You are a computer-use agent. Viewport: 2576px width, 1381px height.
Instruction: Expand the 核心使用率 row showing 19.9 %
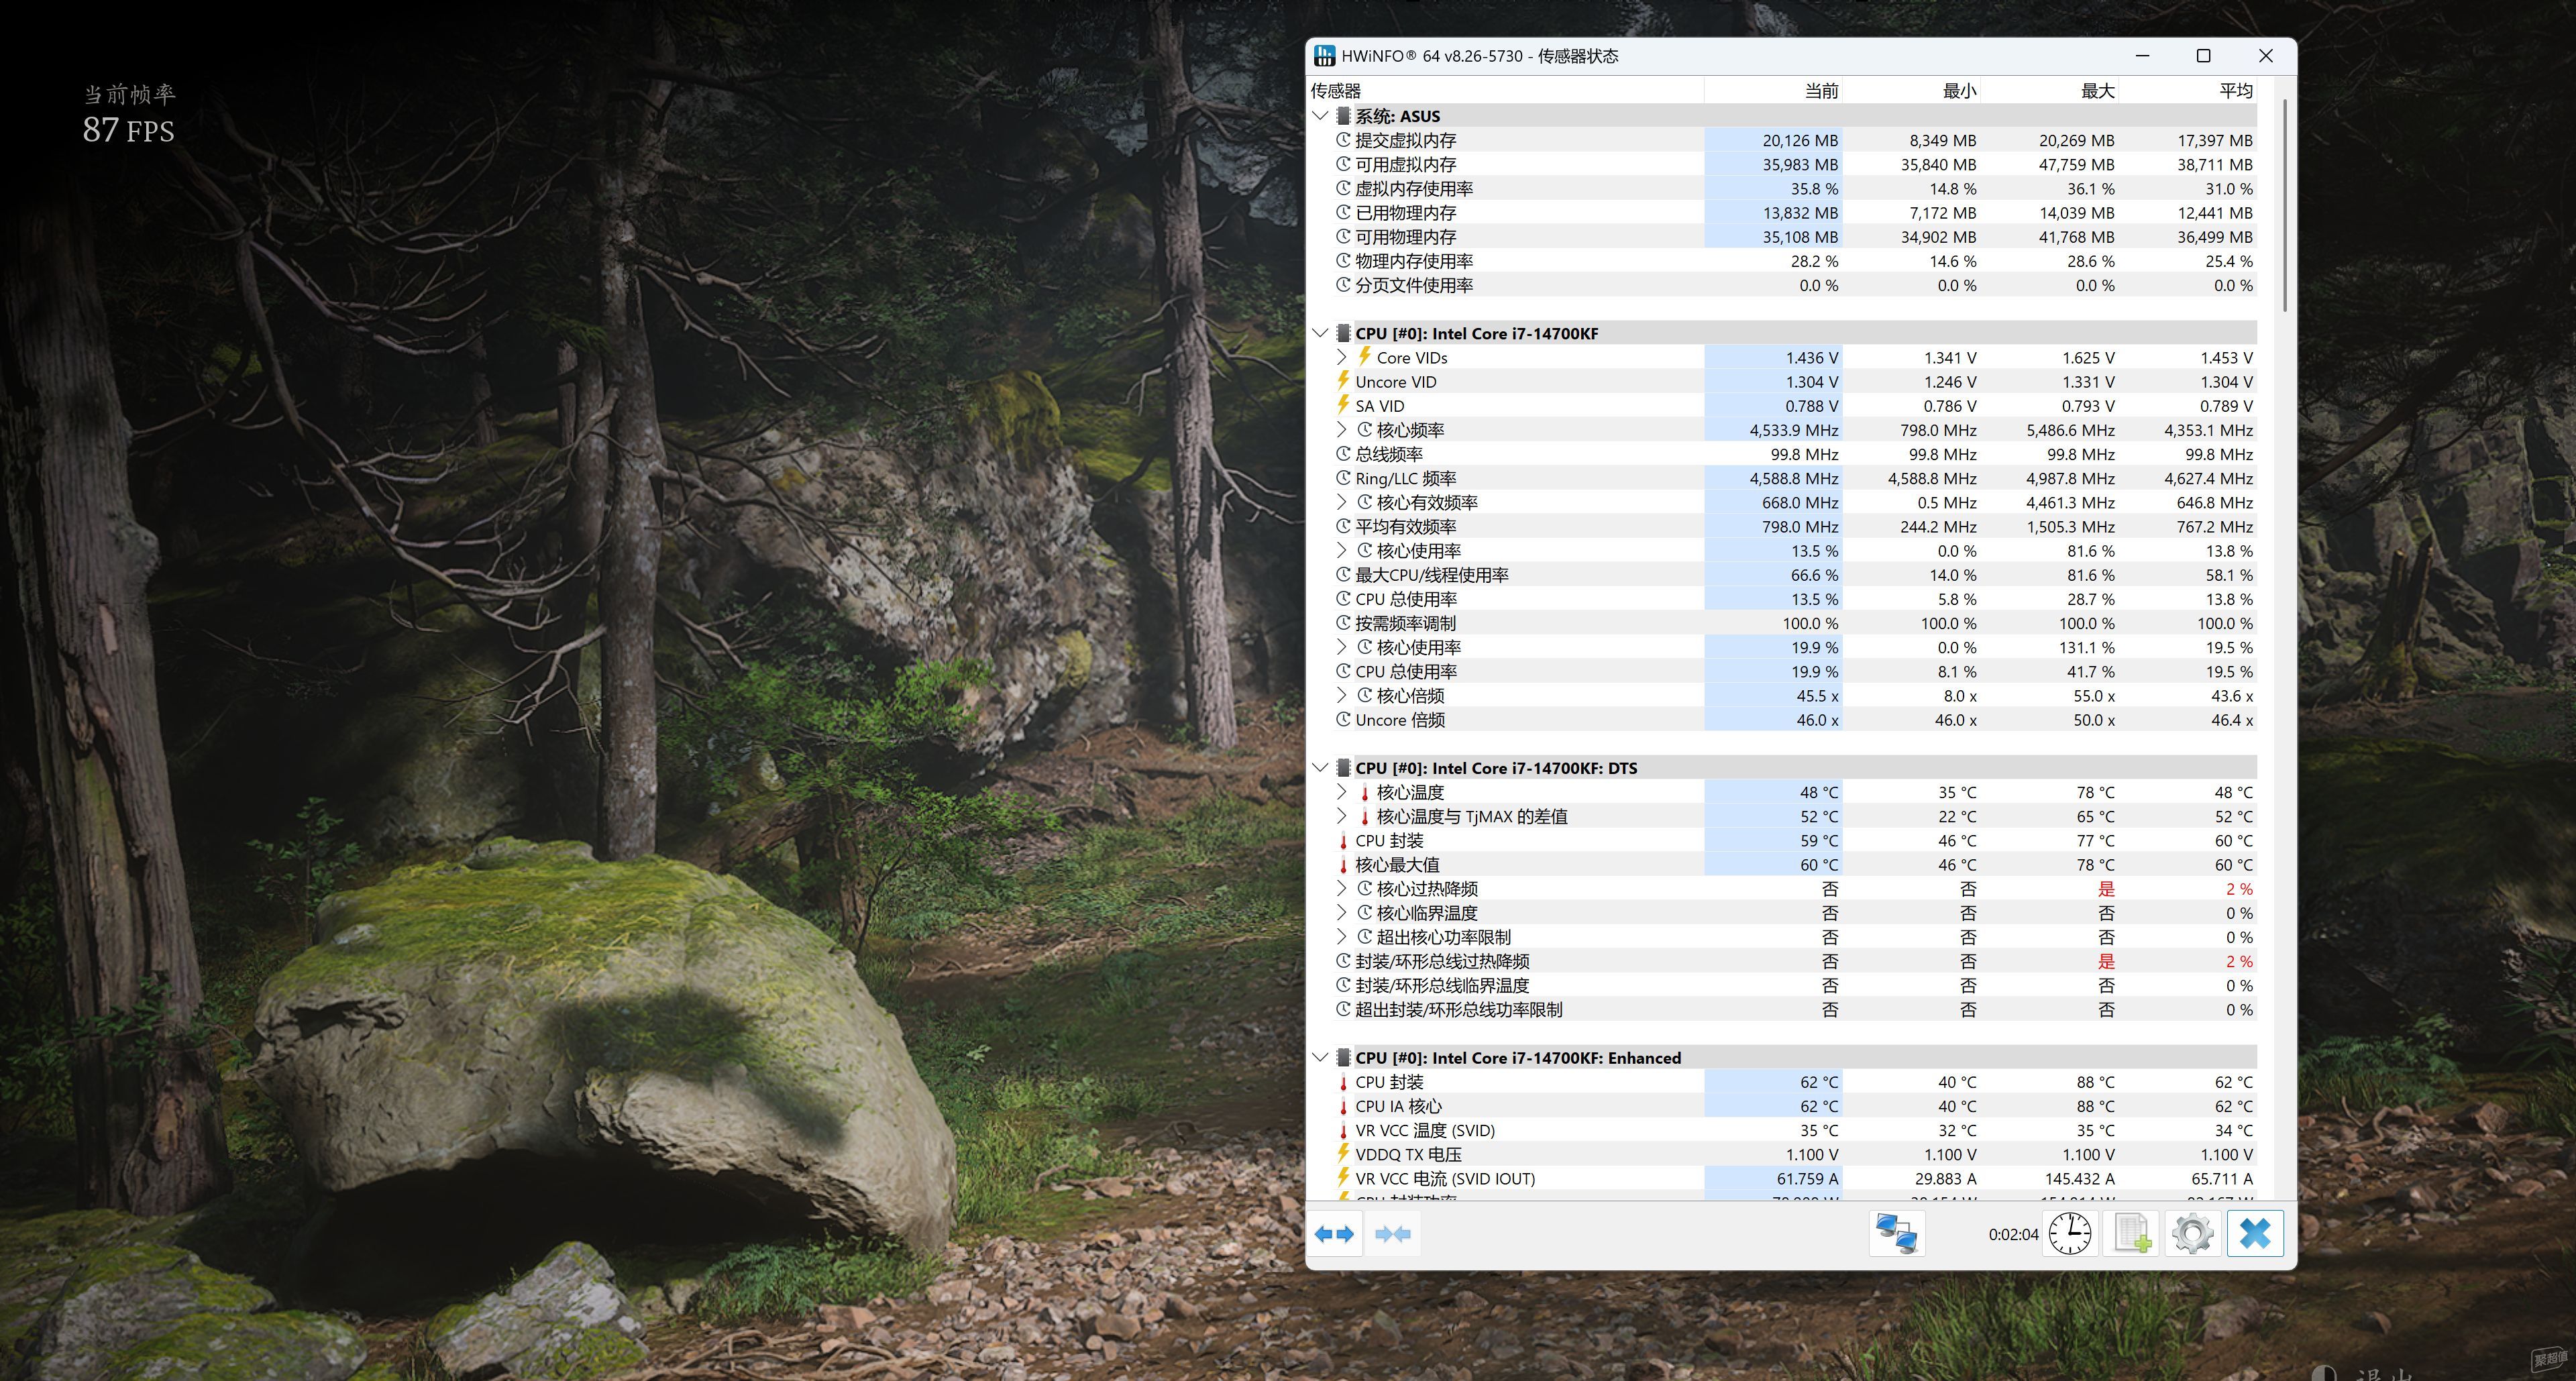click(x=1342, y=647)
